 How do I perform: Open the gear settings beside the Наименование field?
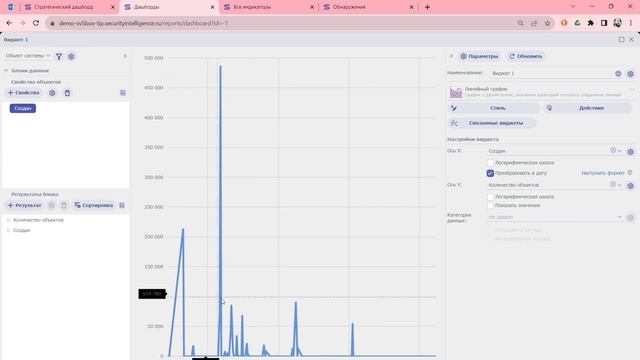click(630, 74)
